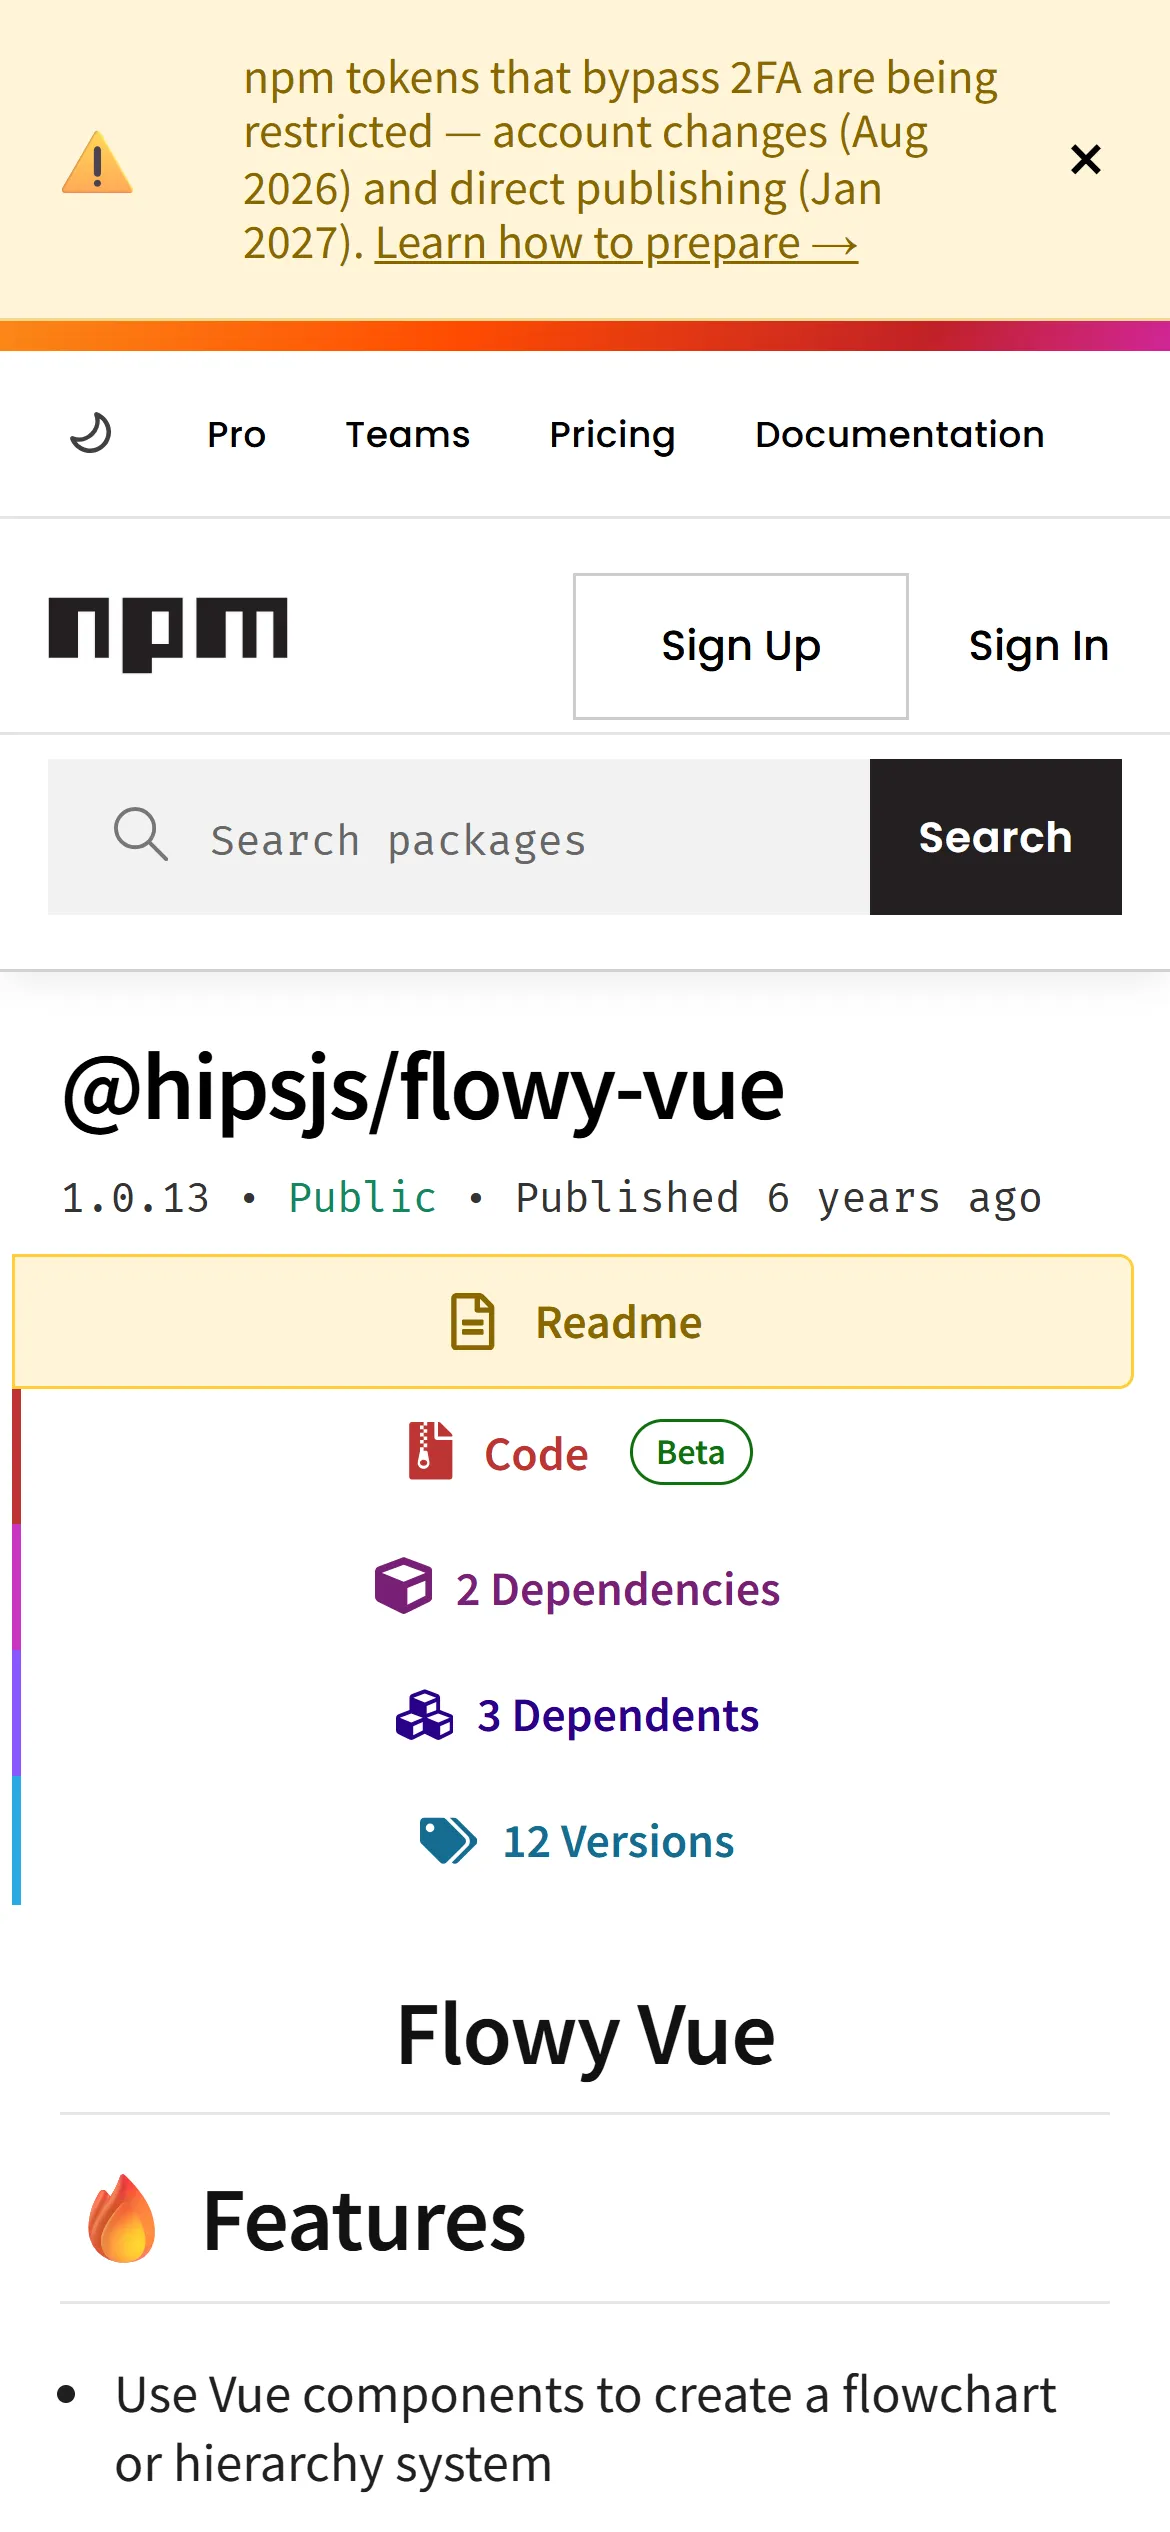Open Documentation from the top nav
This screenshot has width=1170, height=2532.
899,434
